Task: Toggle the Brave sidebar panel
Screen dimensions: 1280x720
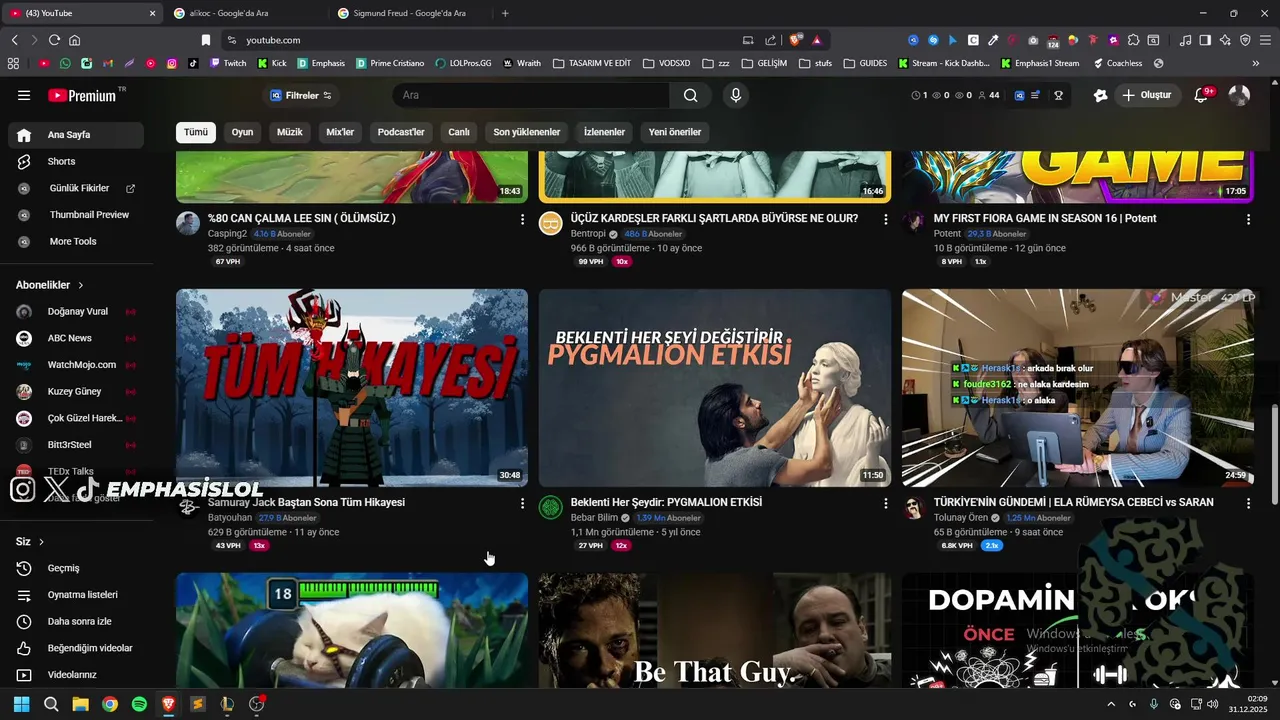Action: [1205, 40]
